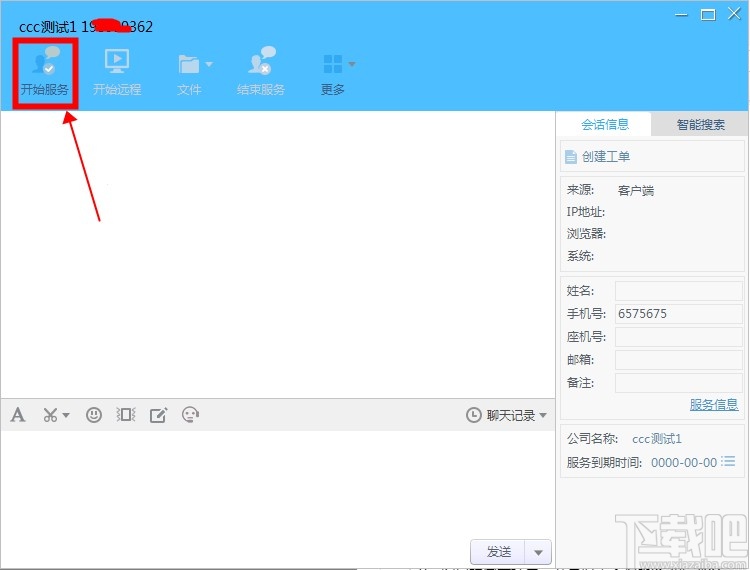This screenshot has height=570, width=750.
Task: Start remote session via 开始远程
Action: point(117,72)
